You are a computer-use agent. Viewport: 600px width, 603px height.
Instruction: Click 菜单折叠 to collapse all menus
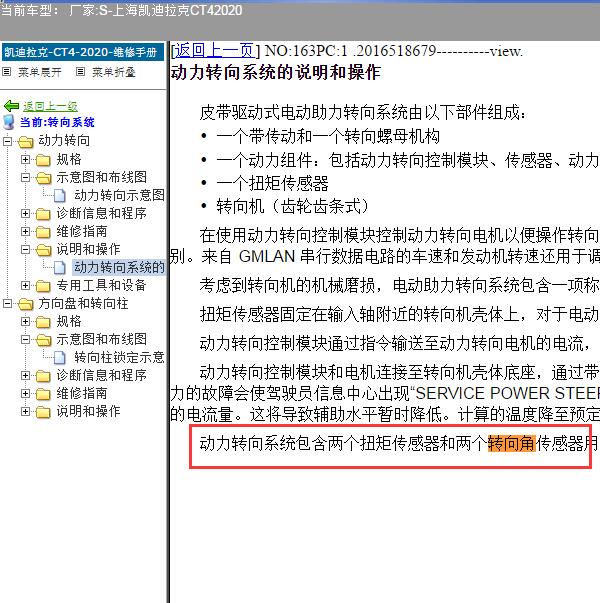coord(114,72)
